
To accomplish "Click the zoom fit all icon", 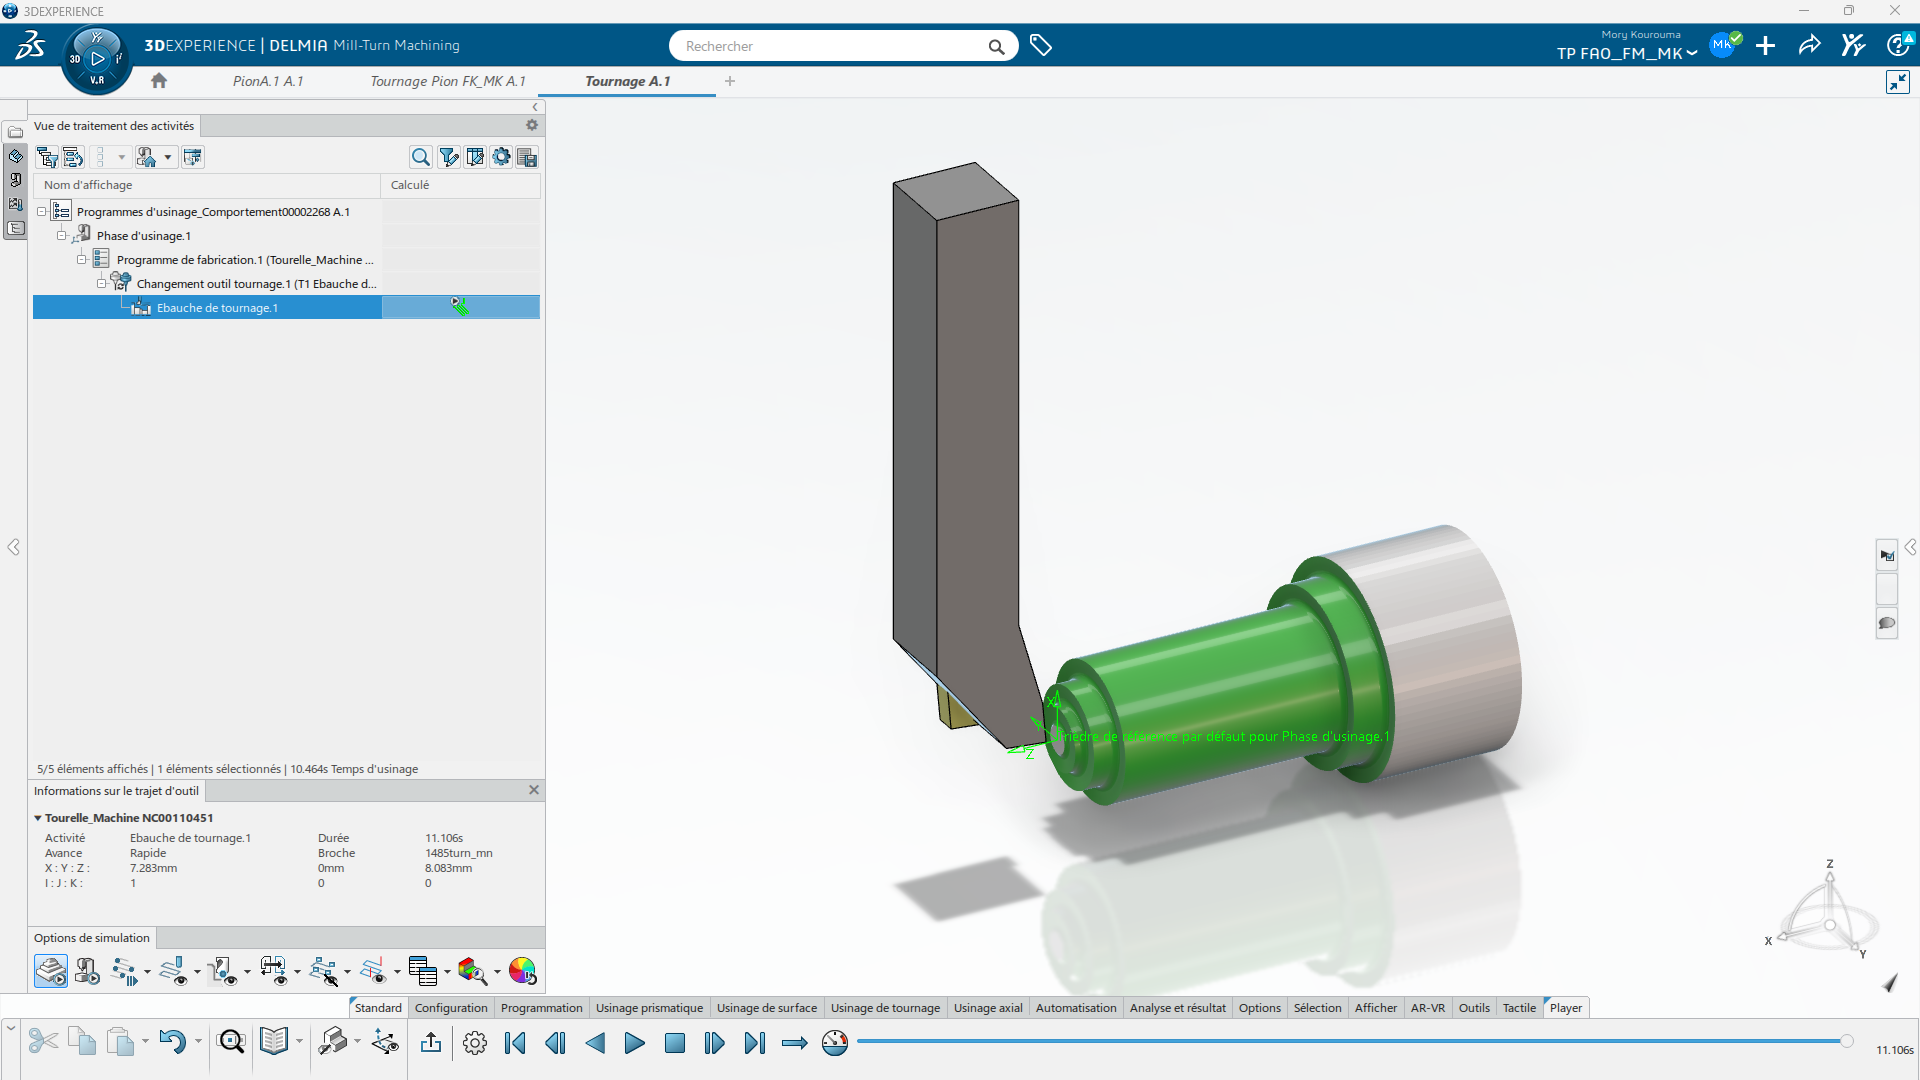I will tap(231, 1042).
